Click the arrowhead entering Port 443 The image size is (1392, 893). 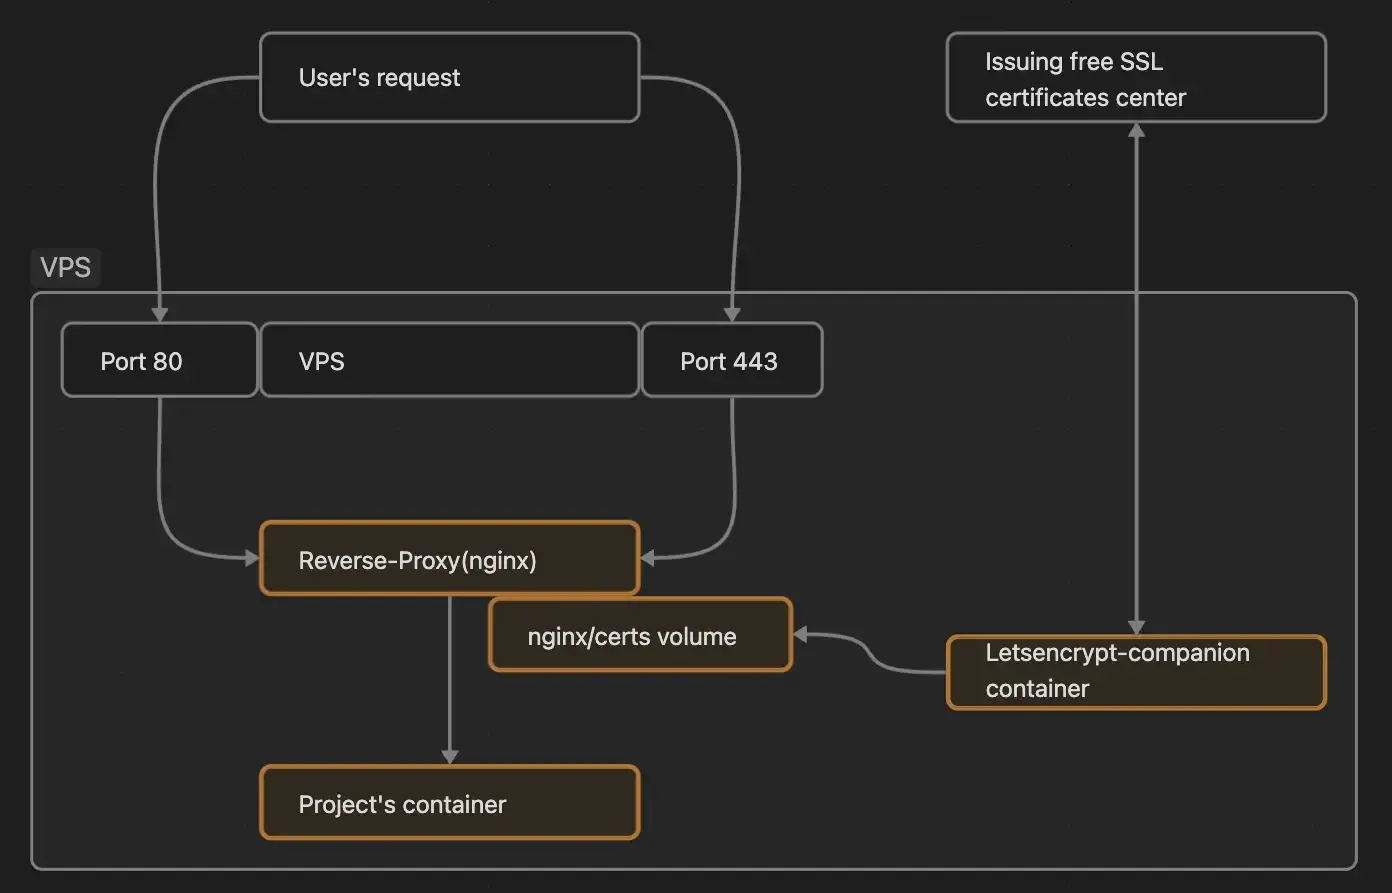[731, 314]
